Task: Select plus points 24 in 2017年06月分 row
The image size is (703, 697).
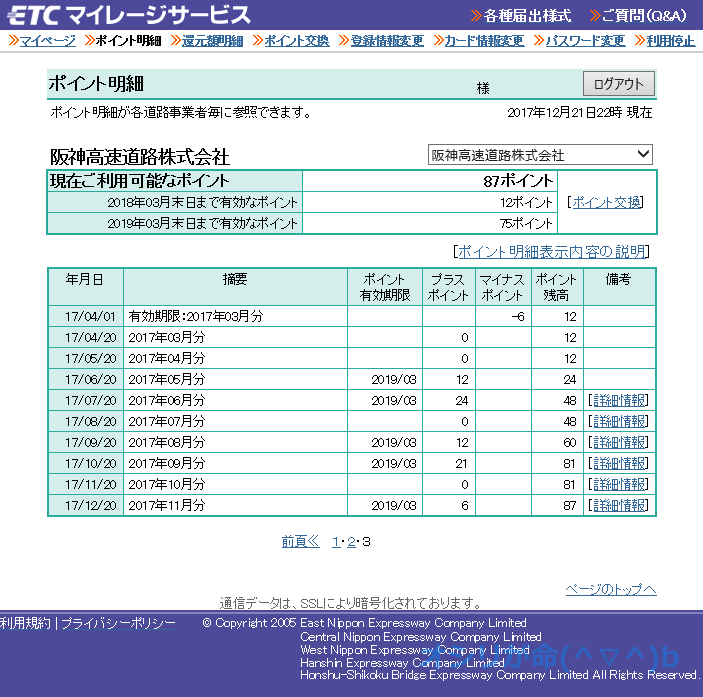Action: [462, 400]
